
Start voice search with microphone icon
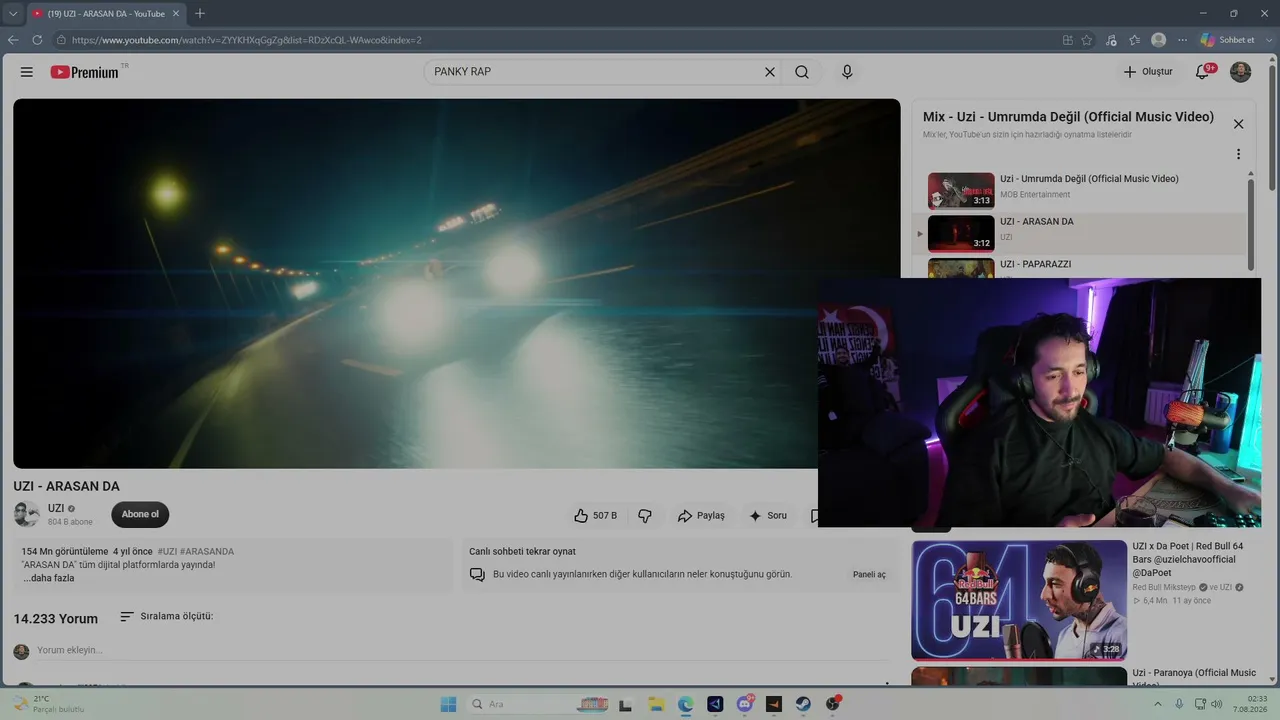(x=847, y=72)
